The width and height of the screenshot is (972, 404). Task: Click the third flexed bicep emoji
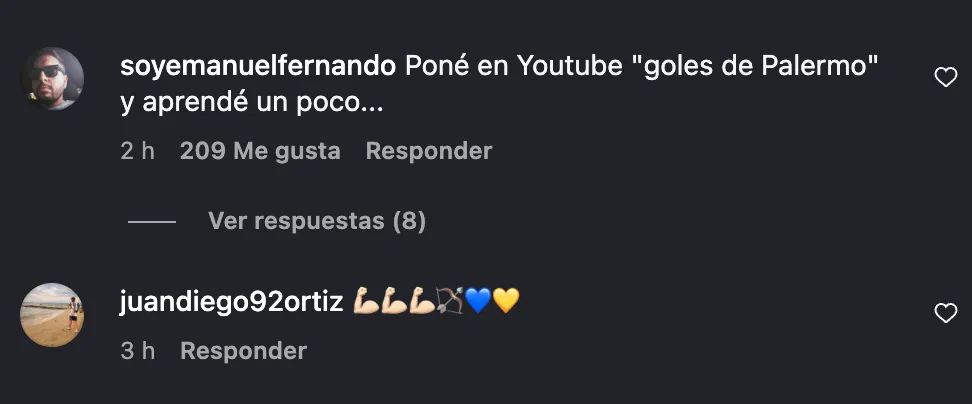pos(422,302)
